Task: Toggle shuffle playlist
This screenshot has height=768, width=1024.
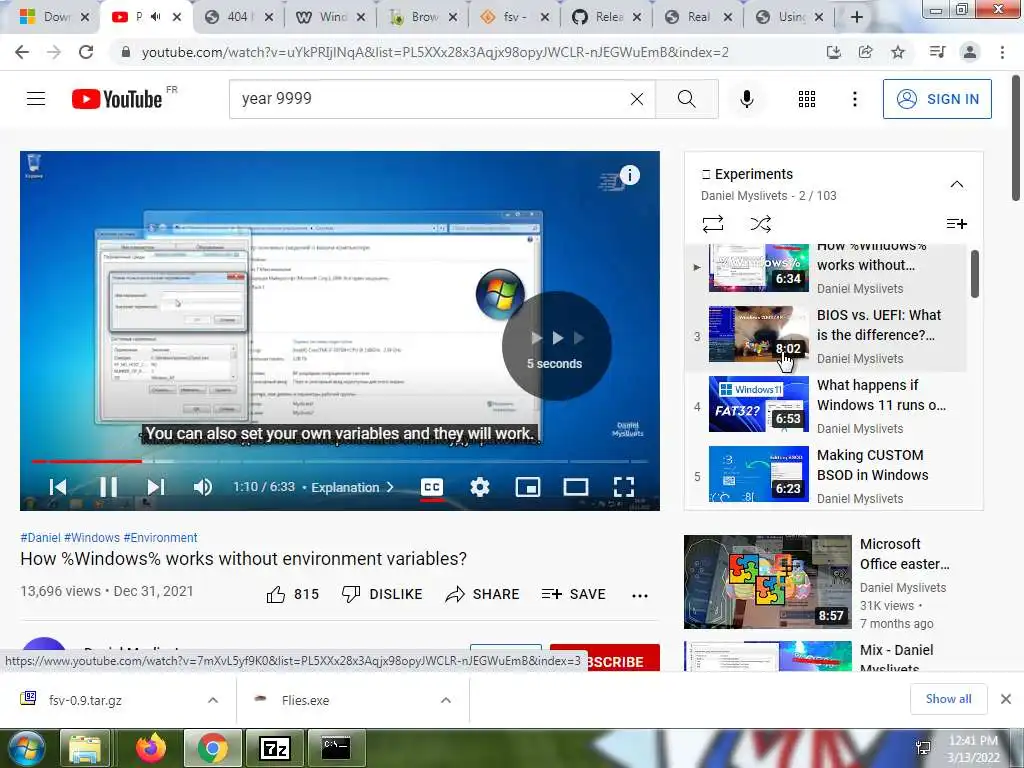Action: click(x=761, y=224)
